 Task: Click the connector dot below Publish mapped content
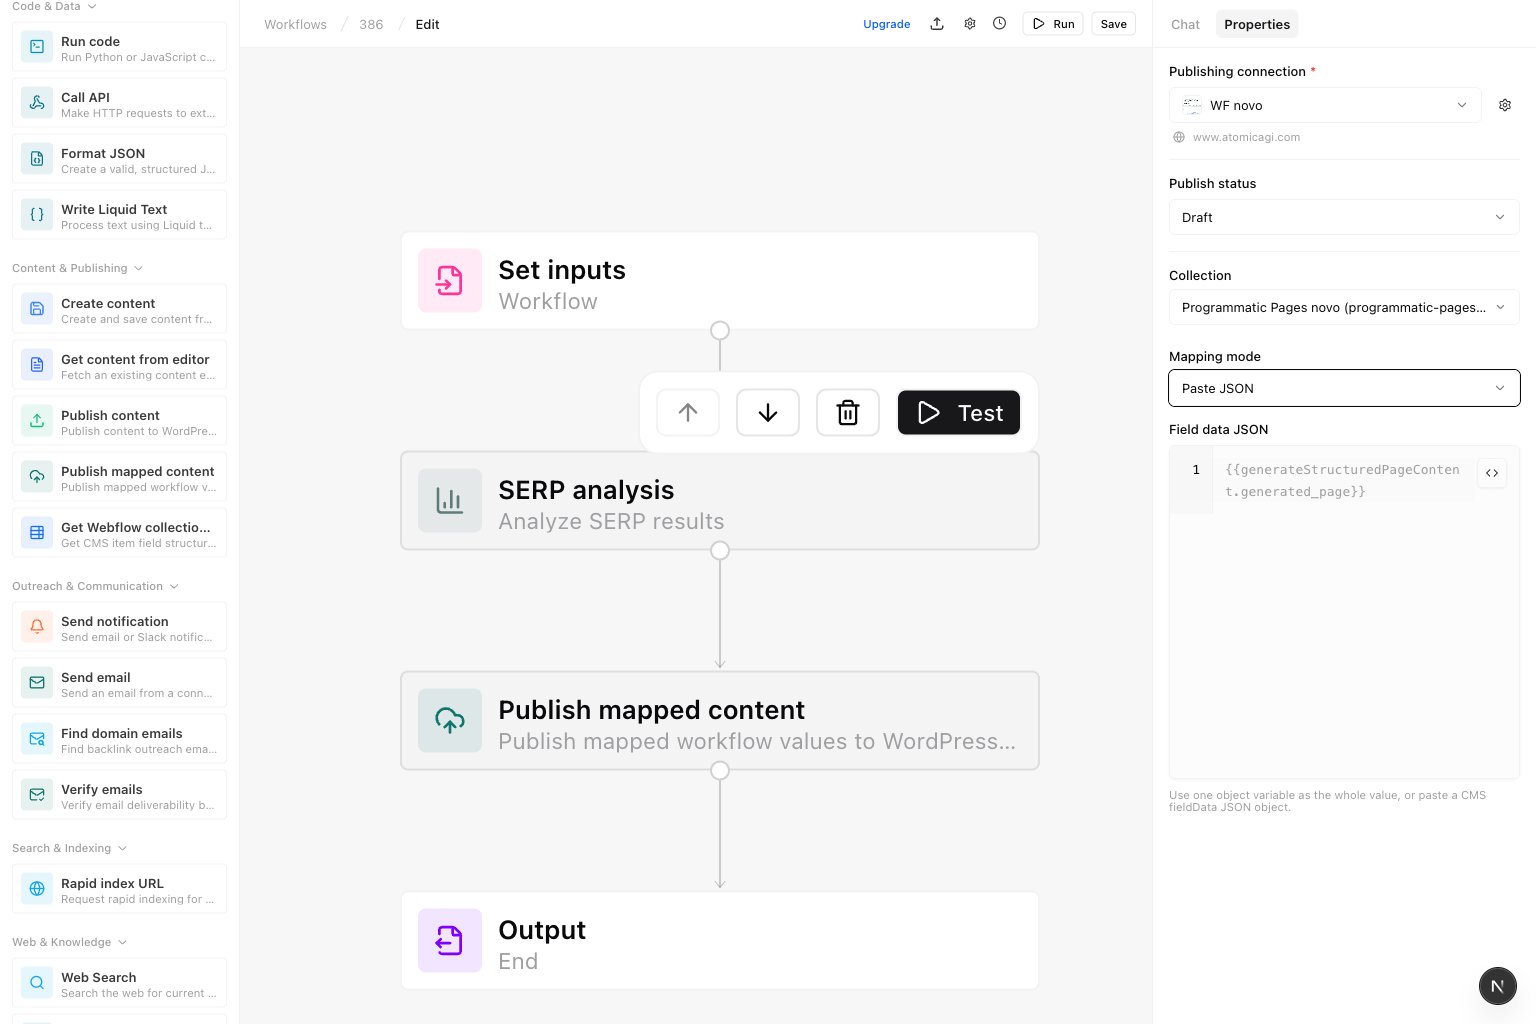720,770
